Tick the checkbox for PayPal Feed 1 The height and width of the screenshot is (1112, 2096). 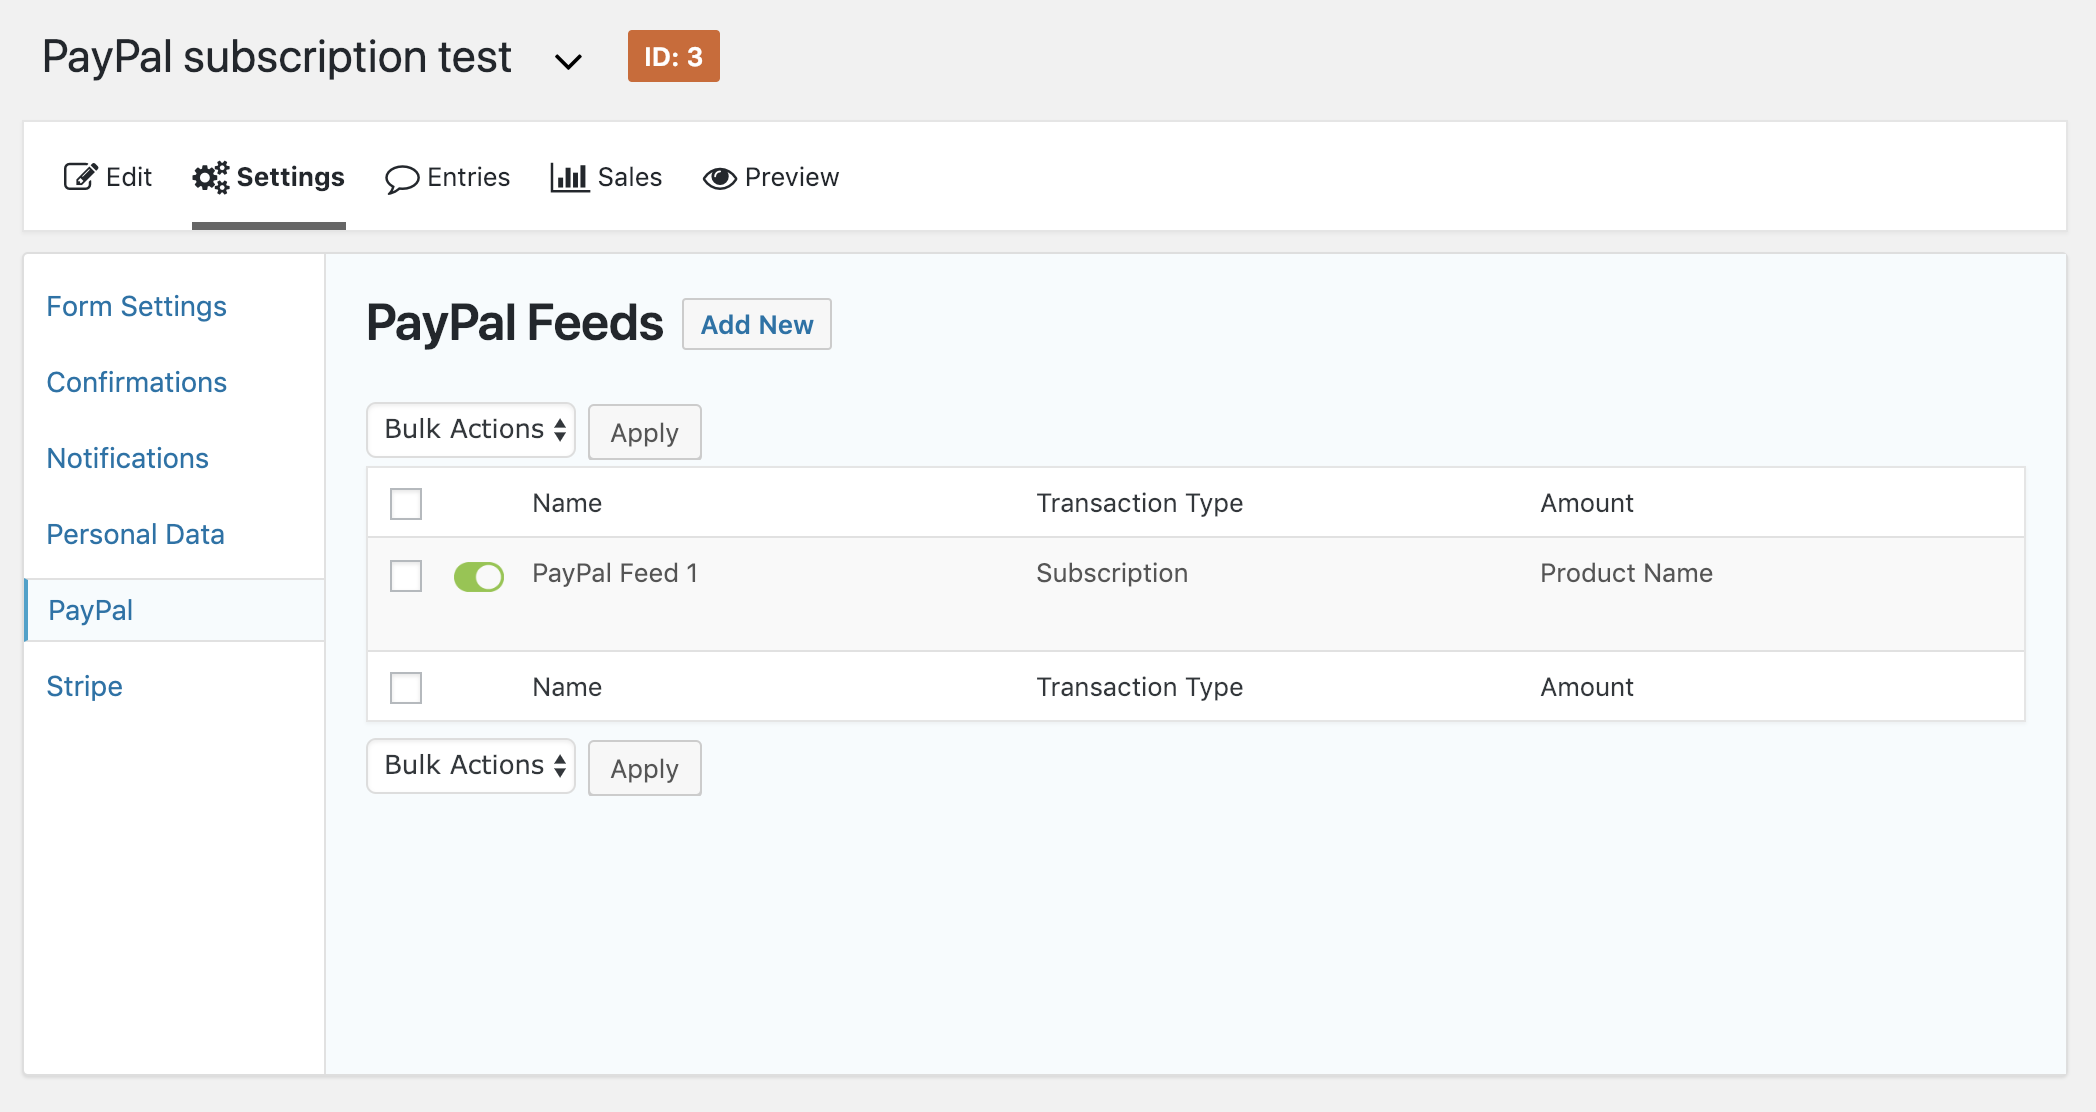click(406, 575)
